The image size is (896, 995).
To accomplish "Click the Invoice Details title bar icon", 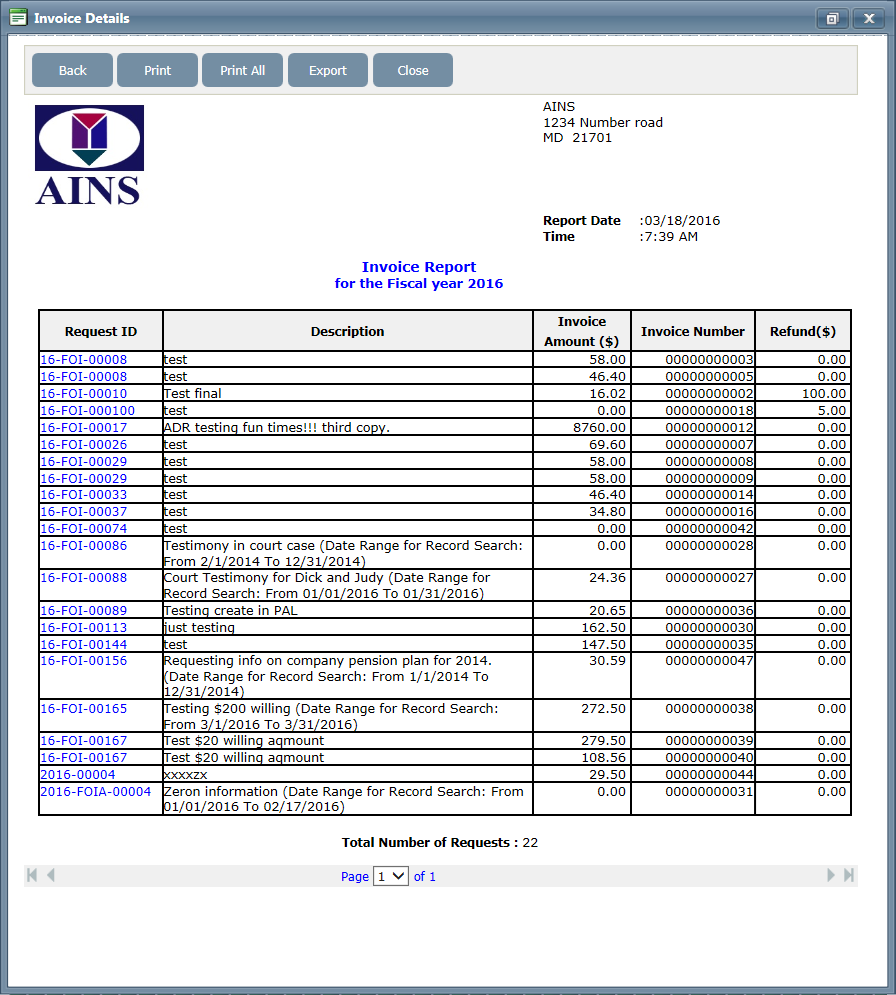I will tap(17, 17).
